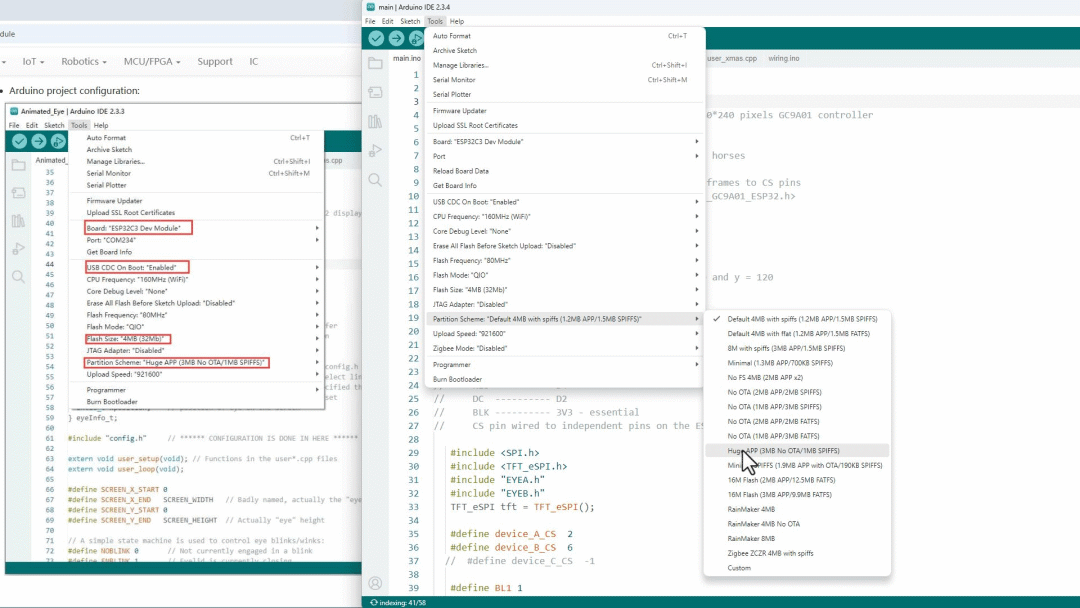Open Sketchbook folder icon in Arduino IDE 2.3.4 sidebar
Viewport: 1080px width, 608px height.
click(375, 63)
